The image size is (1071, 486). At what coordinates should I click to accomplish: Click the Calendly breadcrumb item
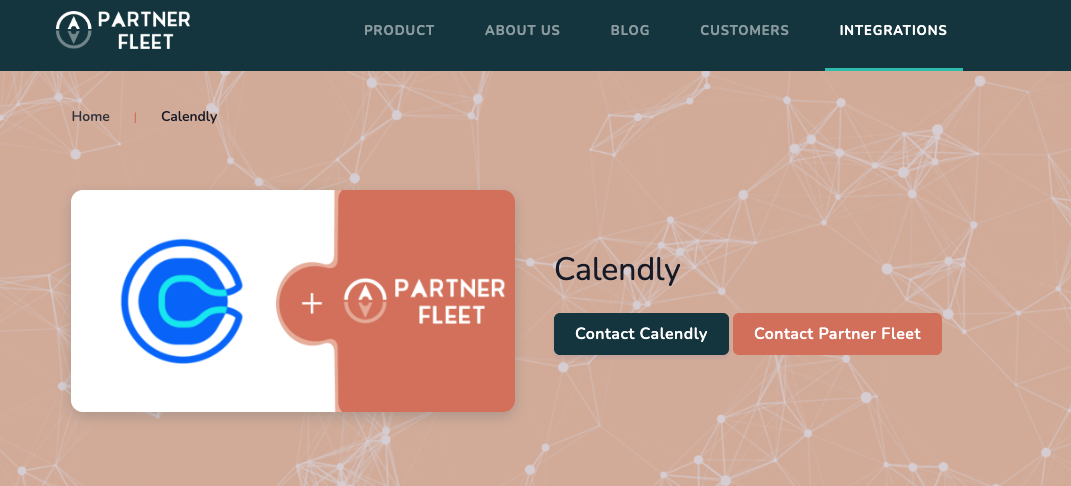189,116
